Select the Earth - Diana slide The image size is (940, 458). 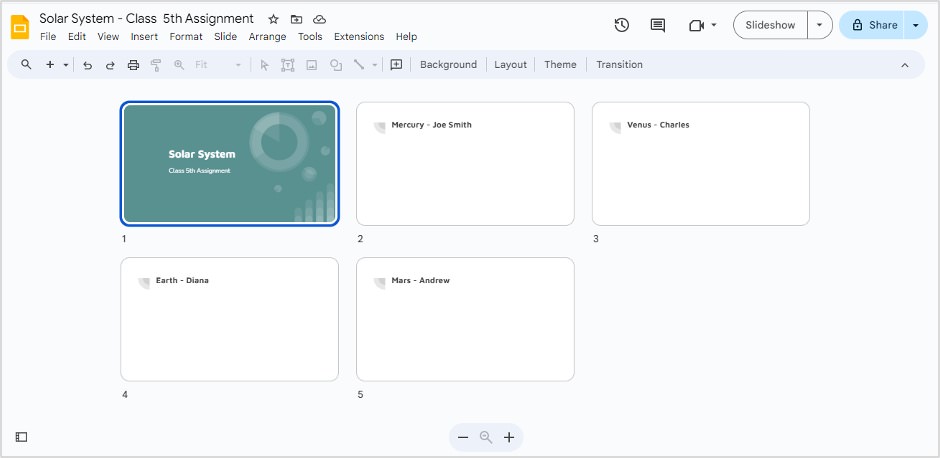click(x=230, y=320)
